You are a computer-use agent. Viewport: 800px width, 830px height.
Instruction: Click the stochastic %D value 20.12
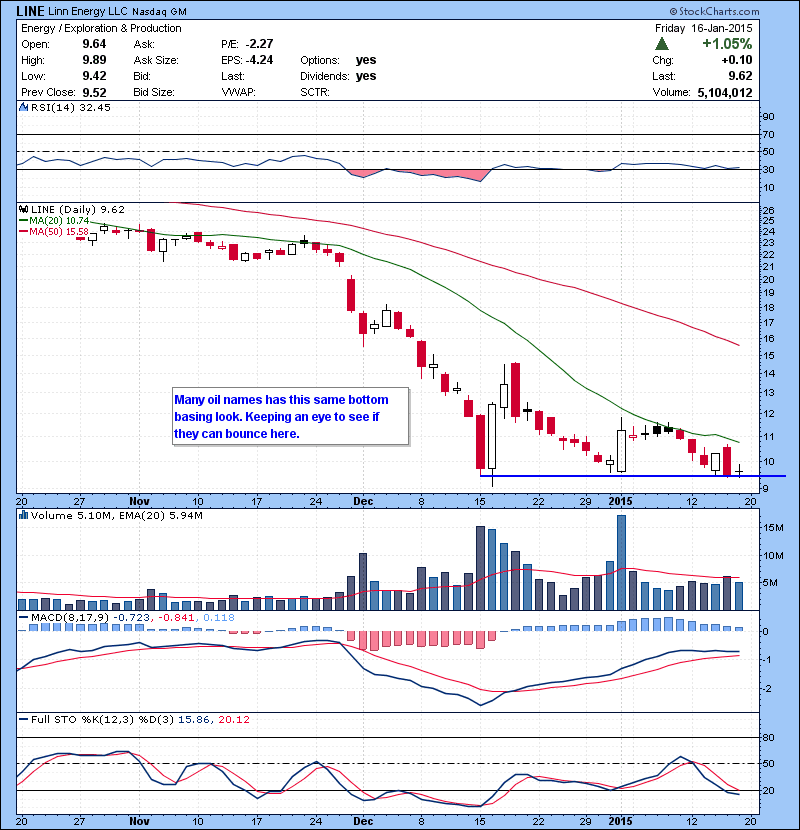pyautogui.click(x=233, y=719)
